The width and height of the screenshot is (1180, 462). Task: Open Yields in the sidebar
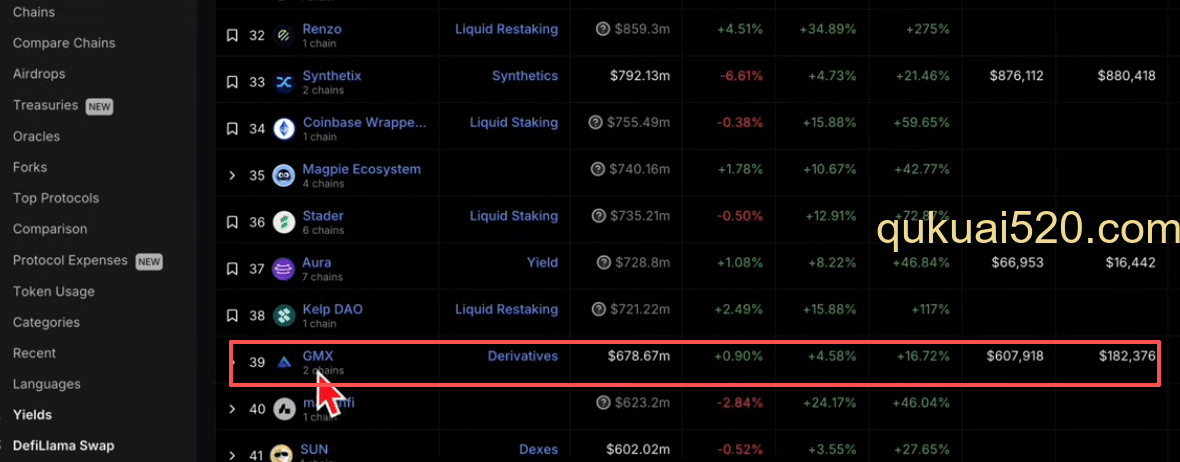(x=32, y=415)
